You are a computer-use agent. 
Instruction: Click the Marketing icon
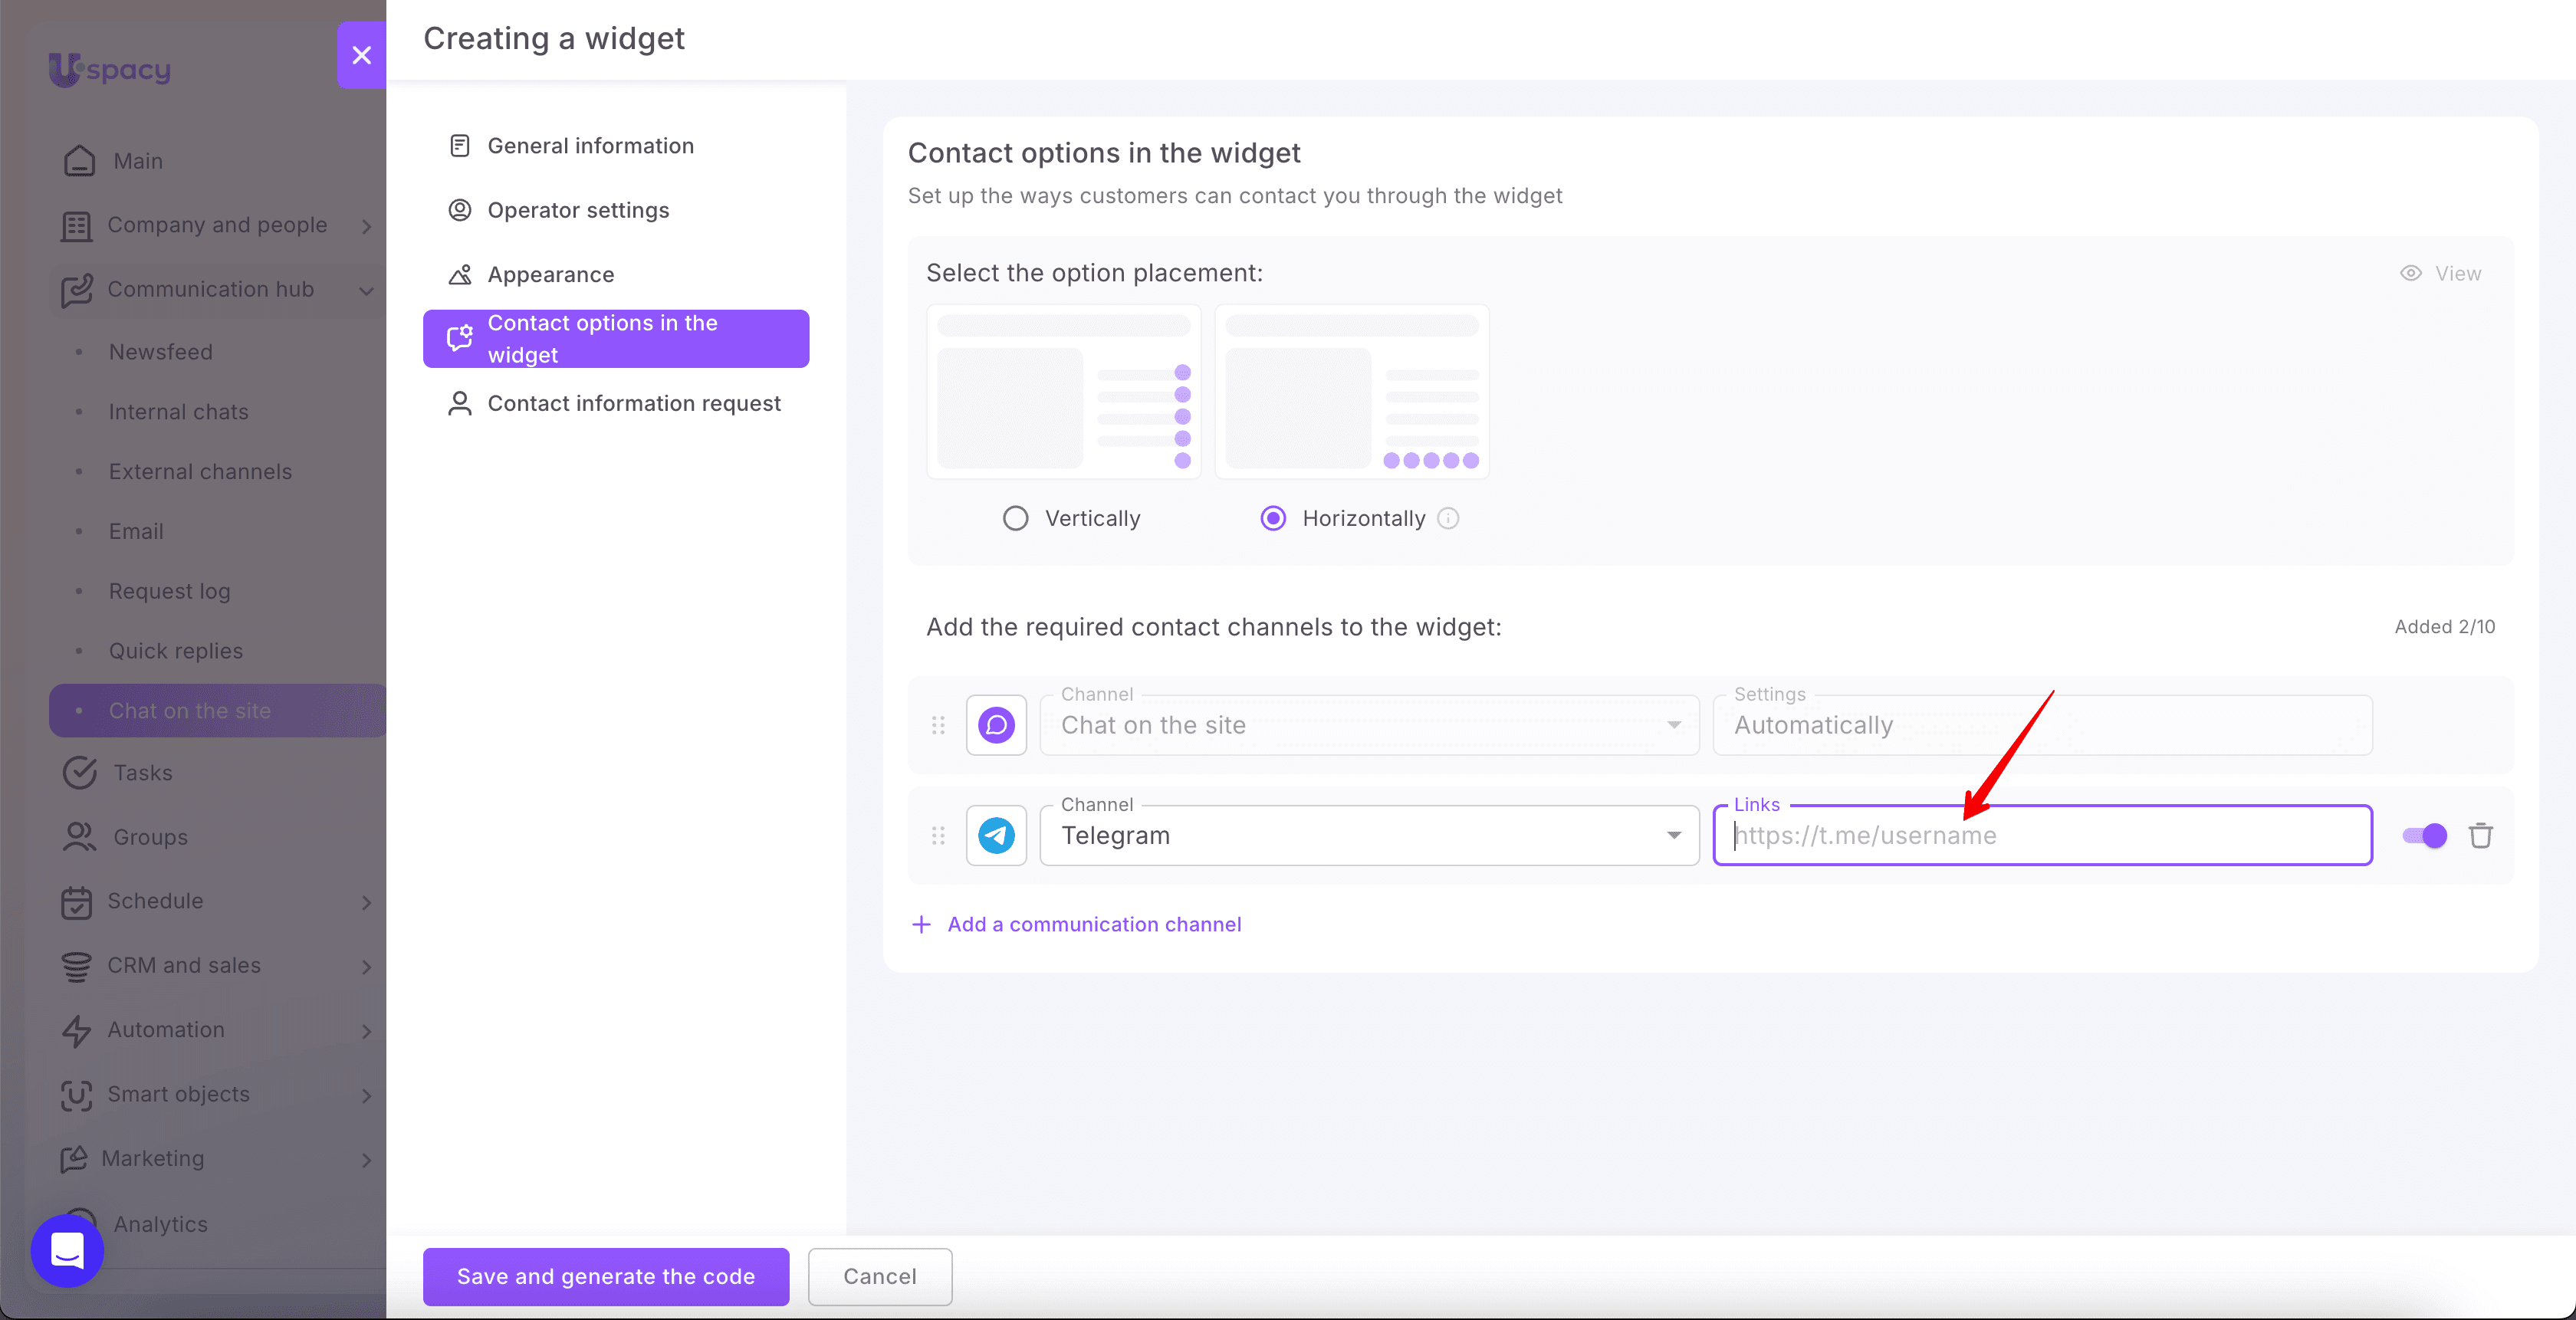click(74, 1159)
